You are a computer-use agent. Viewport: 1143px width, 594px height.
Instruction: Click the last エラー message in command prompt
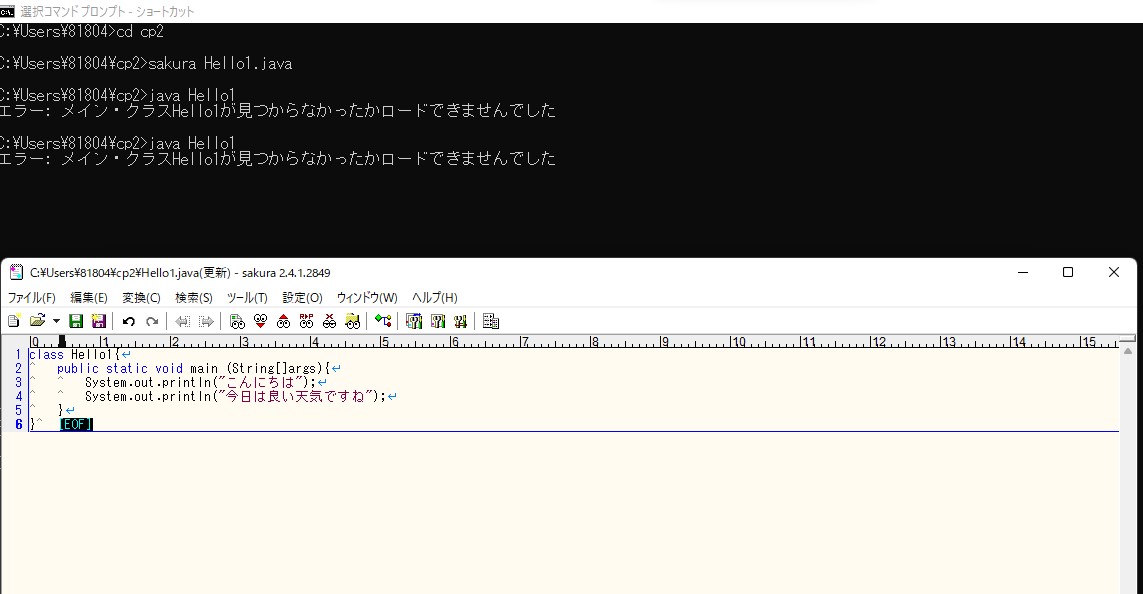click(x=278, y=159)
